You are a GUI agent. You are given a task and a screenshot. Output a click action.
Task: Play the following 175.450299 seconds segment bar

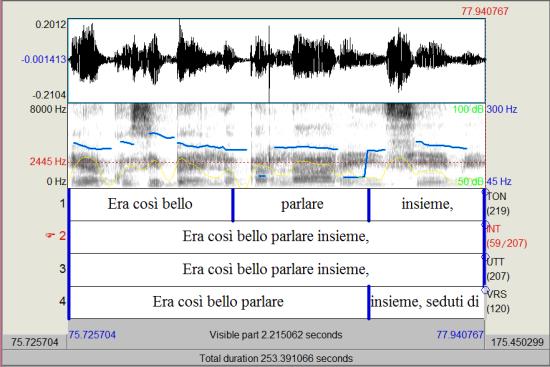(x=517, y=342)
